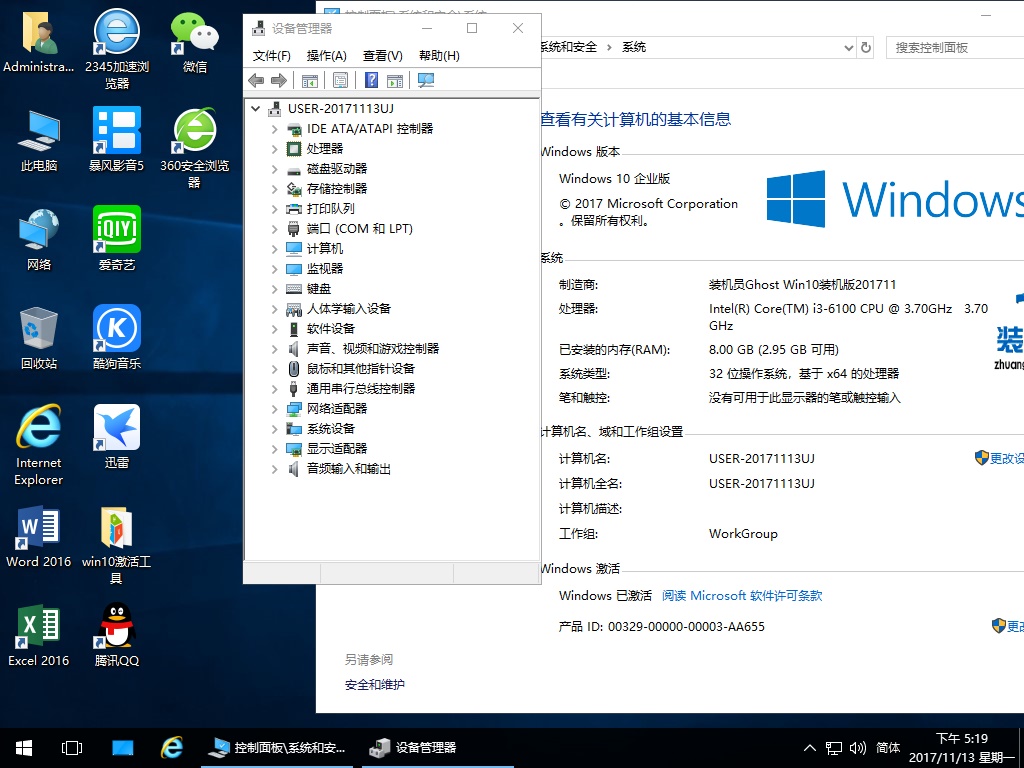The image size is (1024, 768).
Task: Open the Properties toolbar icon in Device Manager
Action: pos(340,81)
